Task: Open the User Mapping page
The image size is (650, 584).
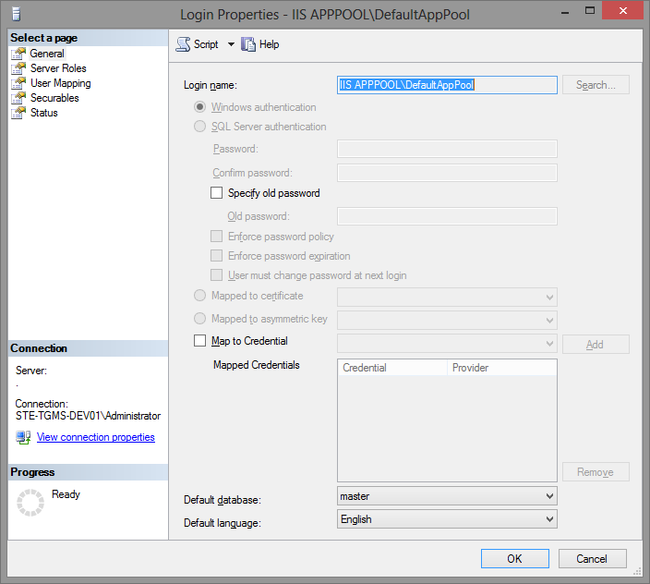Action: coord(61,83)
